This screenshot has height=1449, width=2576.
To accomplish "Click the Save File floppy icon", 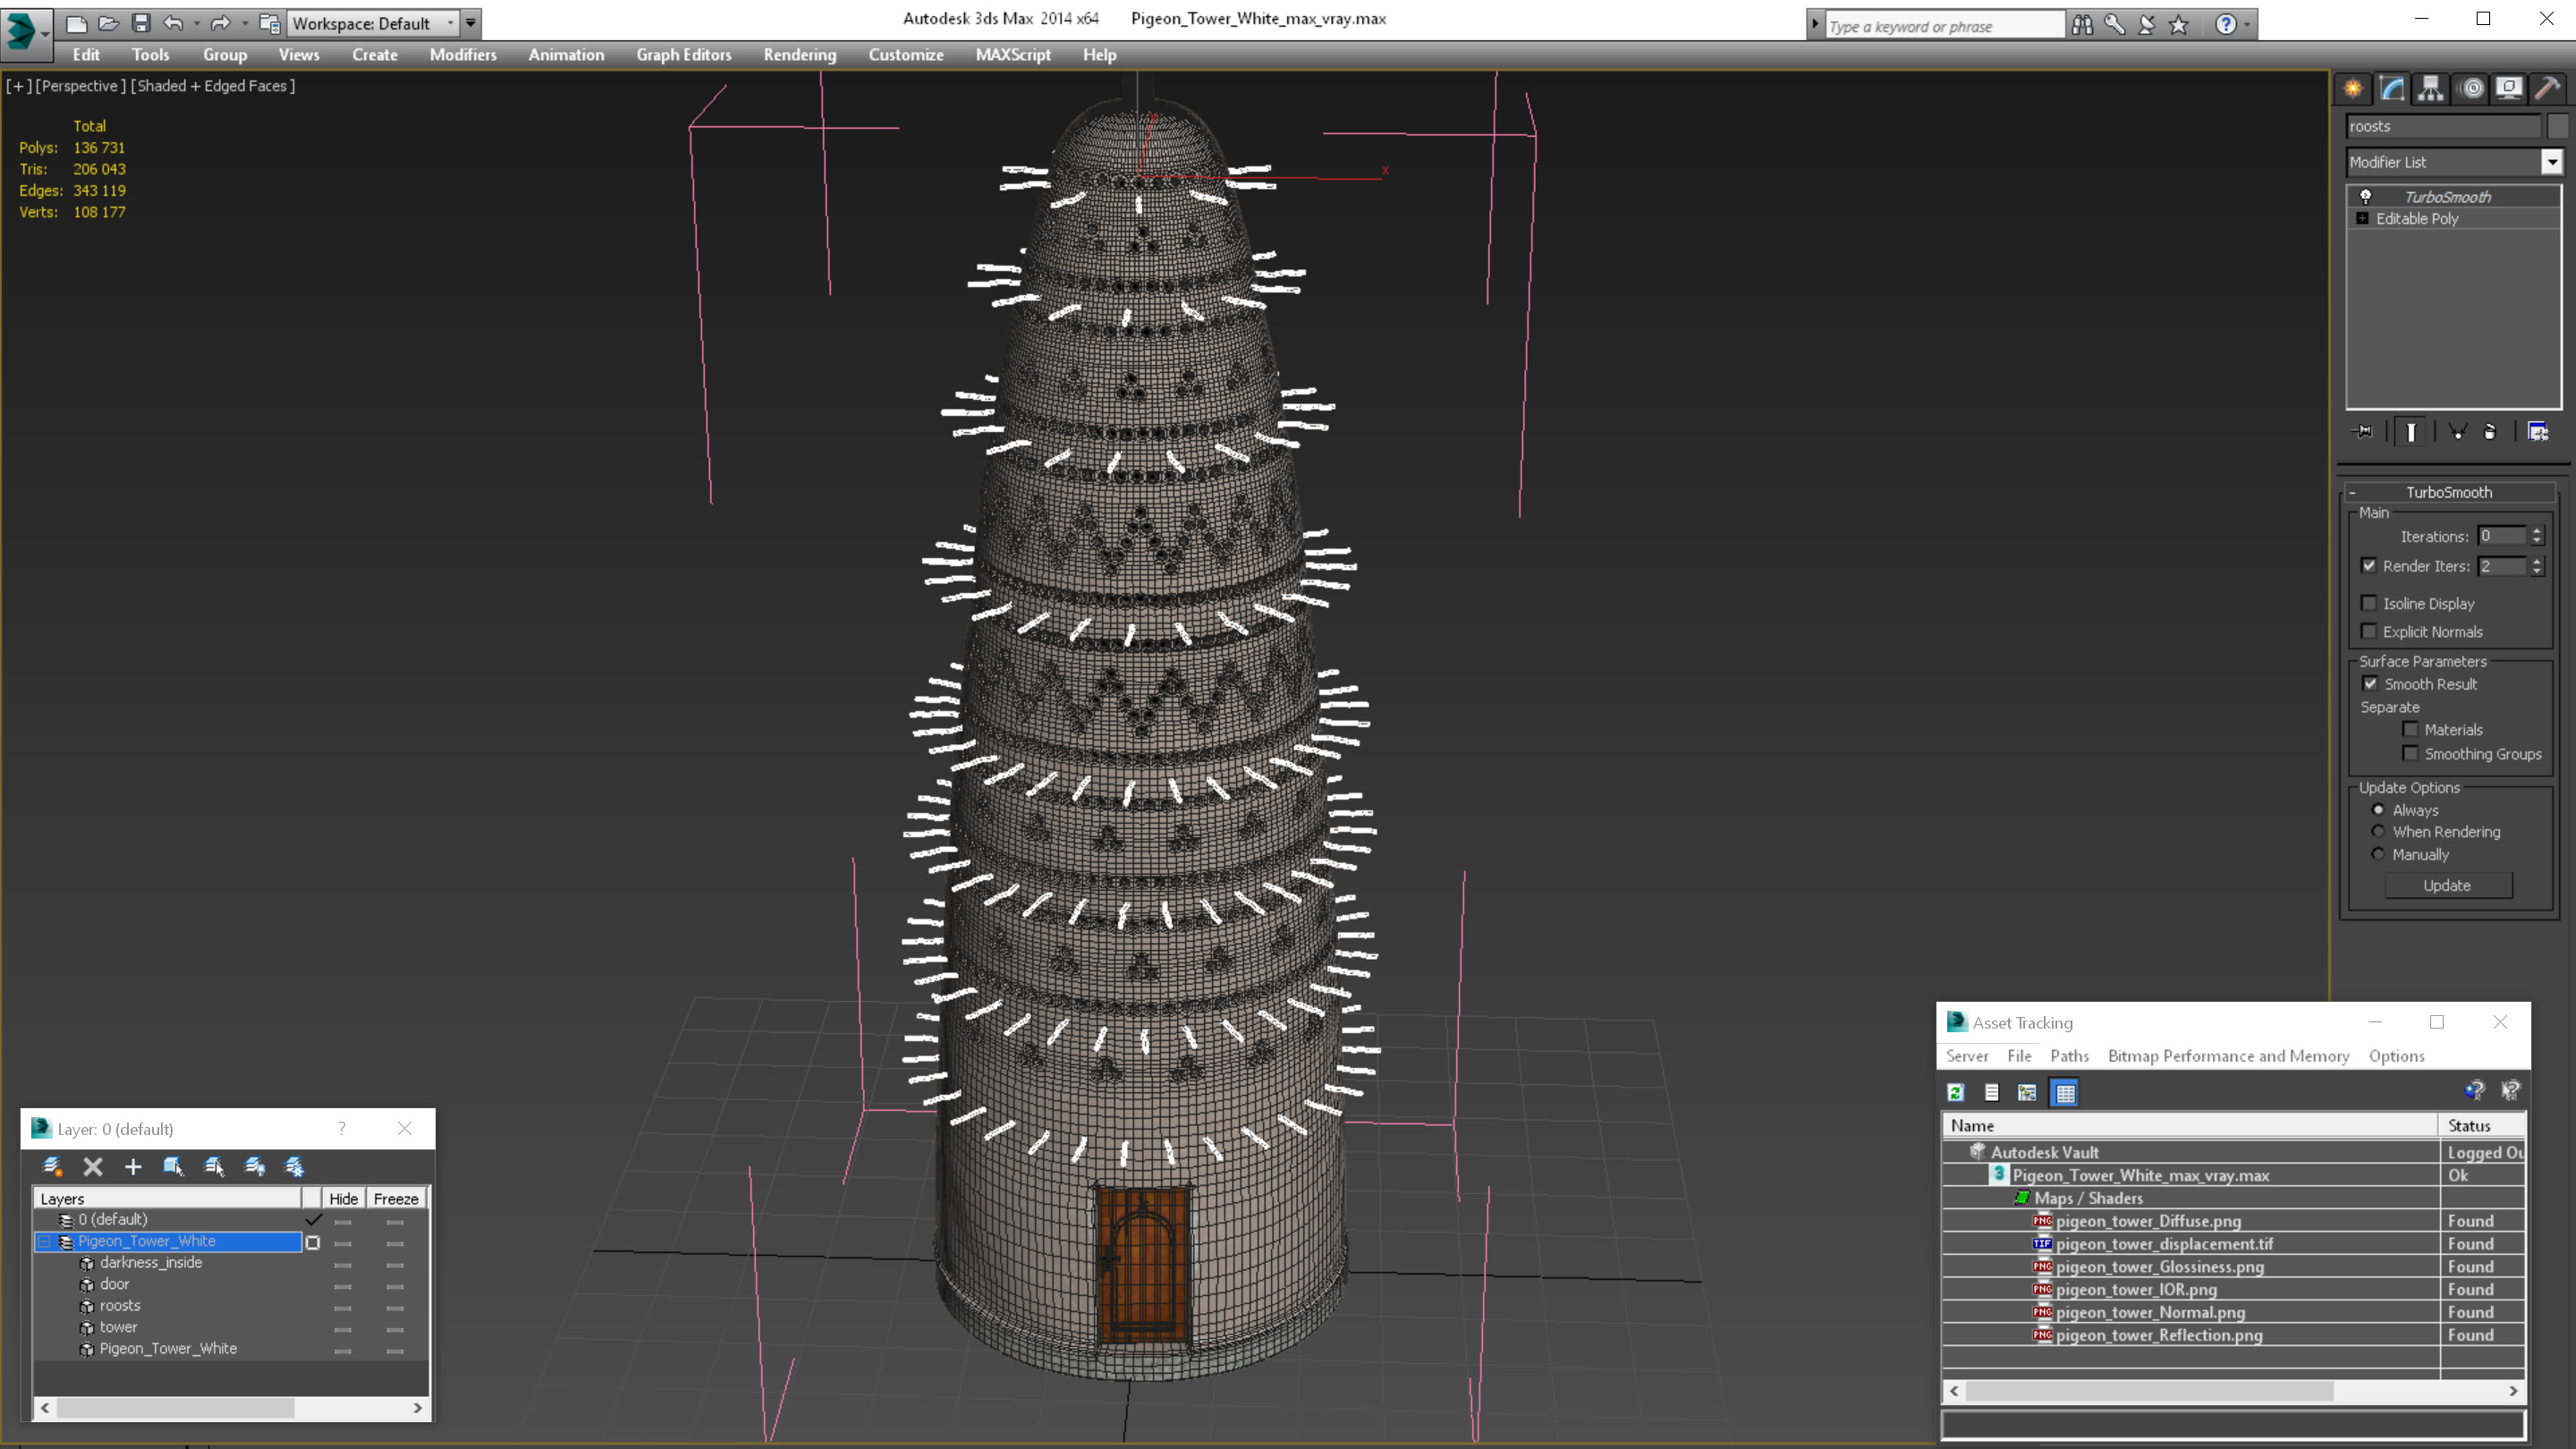I will pos(141,23).
